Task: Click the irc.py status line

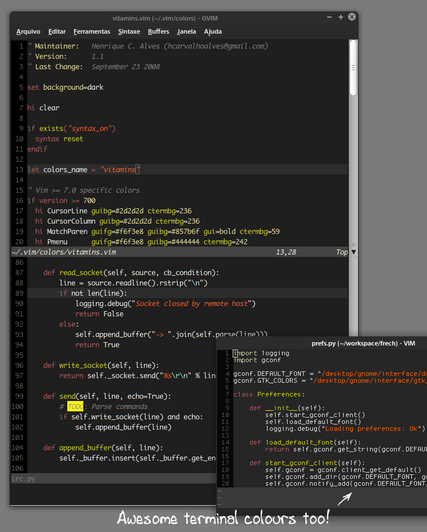Action: point(113,479)
